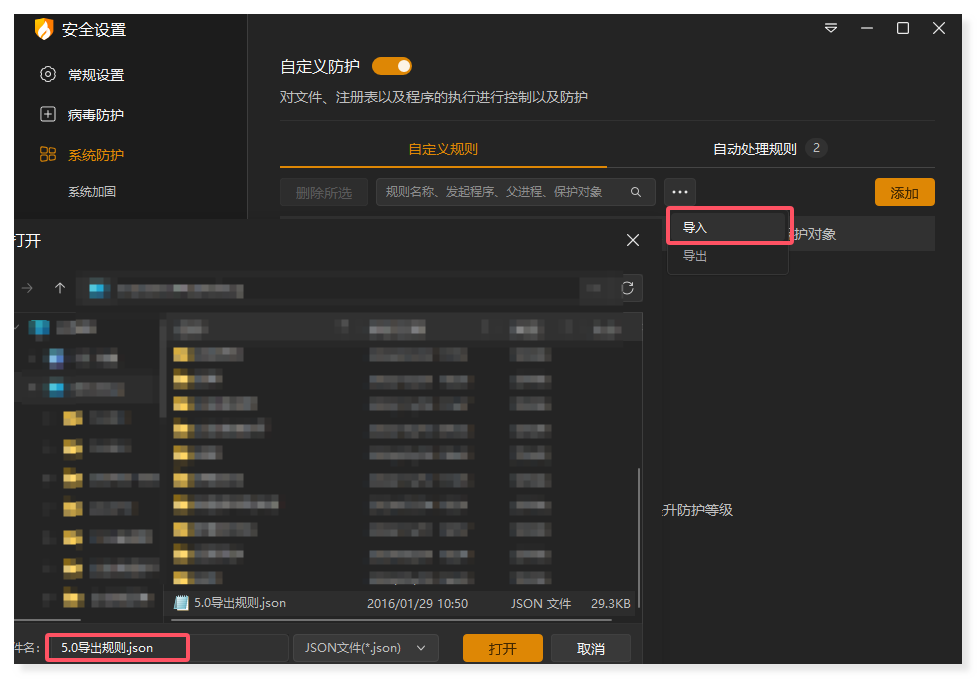This screenshot has height=679, width=977.
Task: Click the orange 添加 button
Action: tap(904, 193)
